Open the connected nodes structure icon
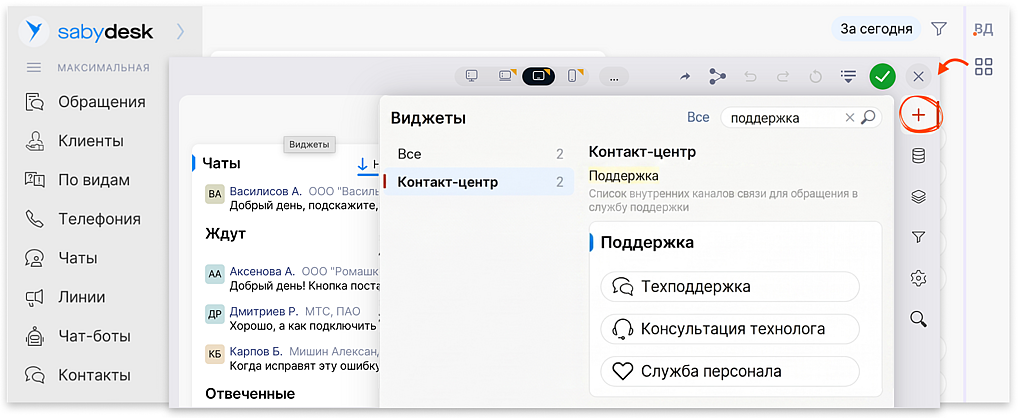Viewport: 1021px width, 418px height. point(717,76)
